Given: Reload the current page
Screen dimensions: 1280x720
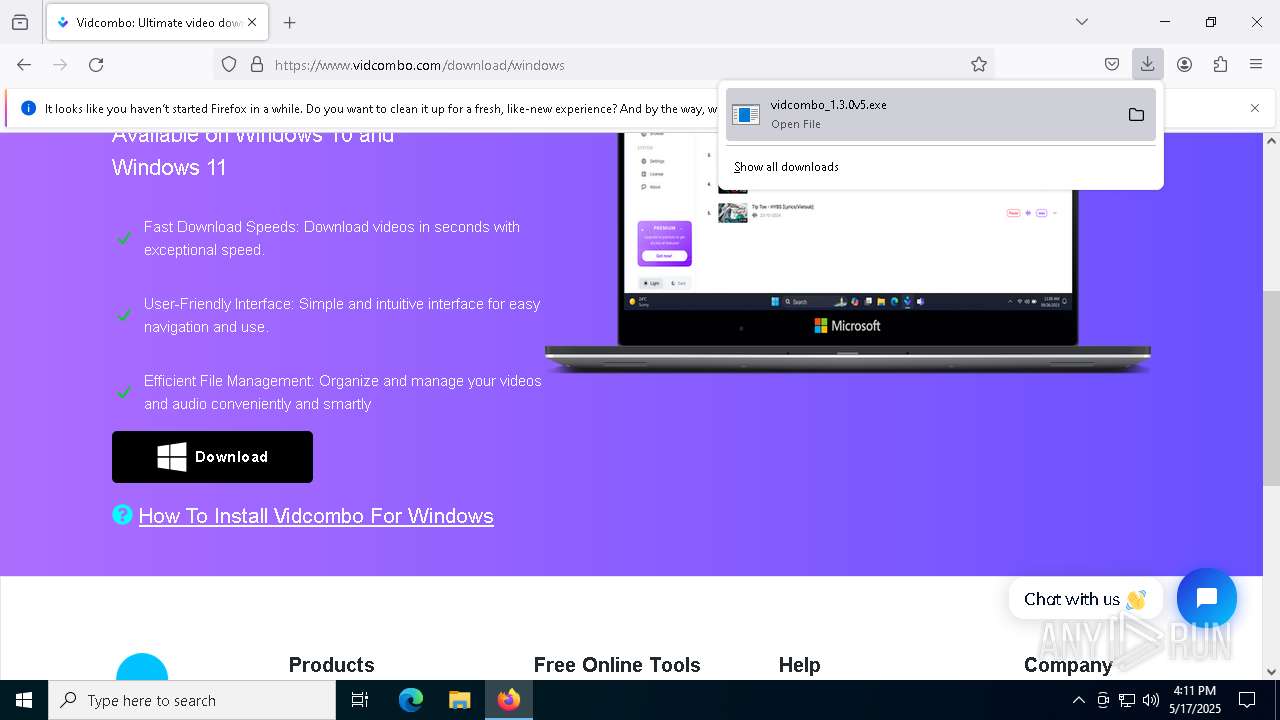Looking at the screenshot, I should (x=96, y=64).
